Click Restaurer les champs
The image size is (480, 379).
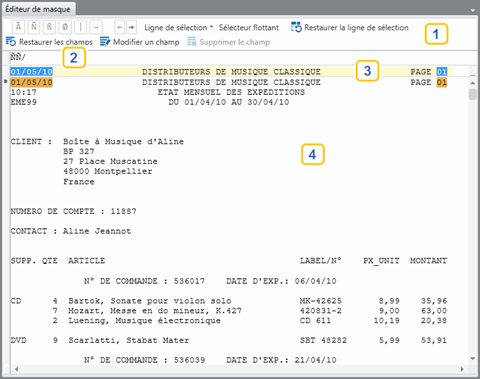click(x=49, y=42)
